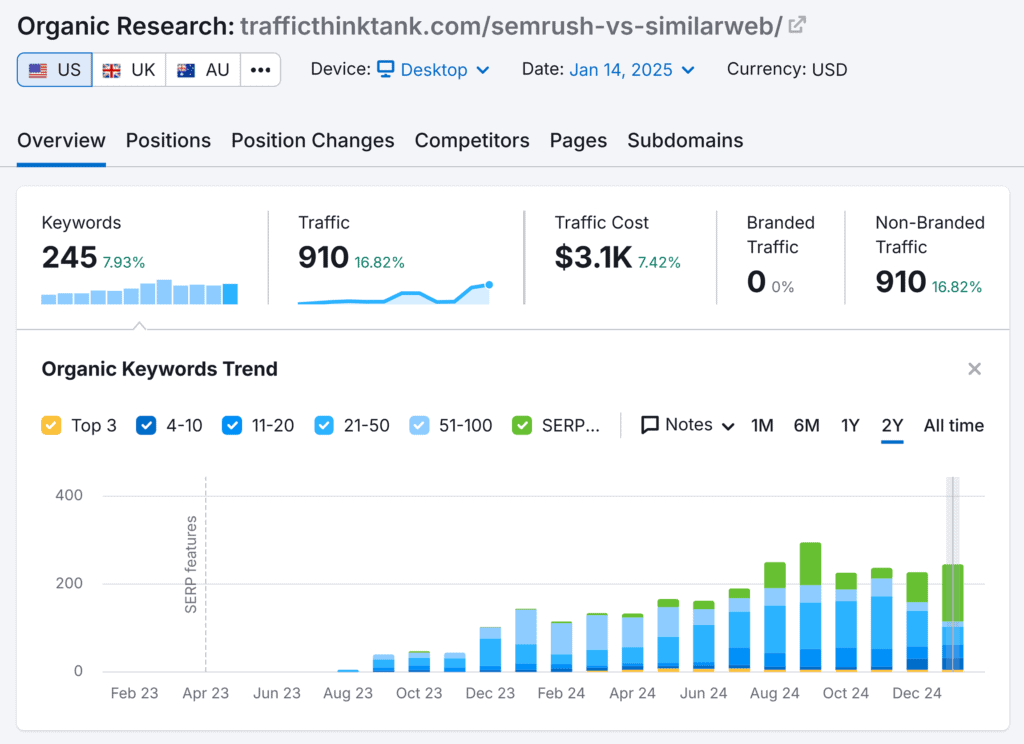Click the Desktop device icon
This screenshot has height=744, width=1024.
pyautogui.click(x=384, y=70)
